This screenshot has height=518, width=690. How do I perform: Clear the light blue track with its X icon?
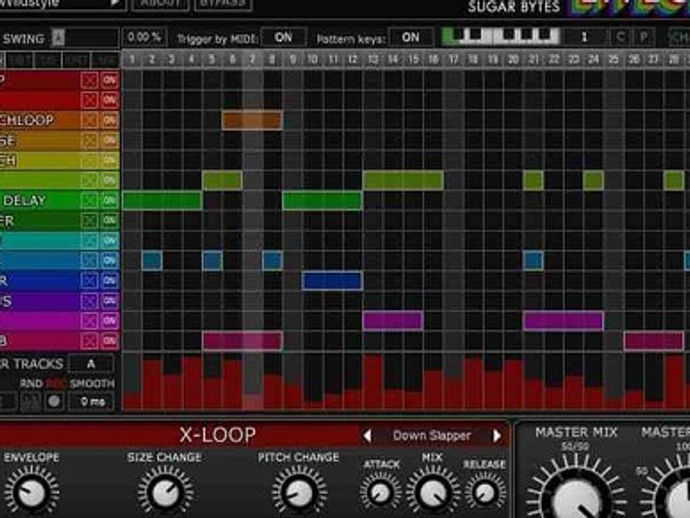(x=89, y=261)
